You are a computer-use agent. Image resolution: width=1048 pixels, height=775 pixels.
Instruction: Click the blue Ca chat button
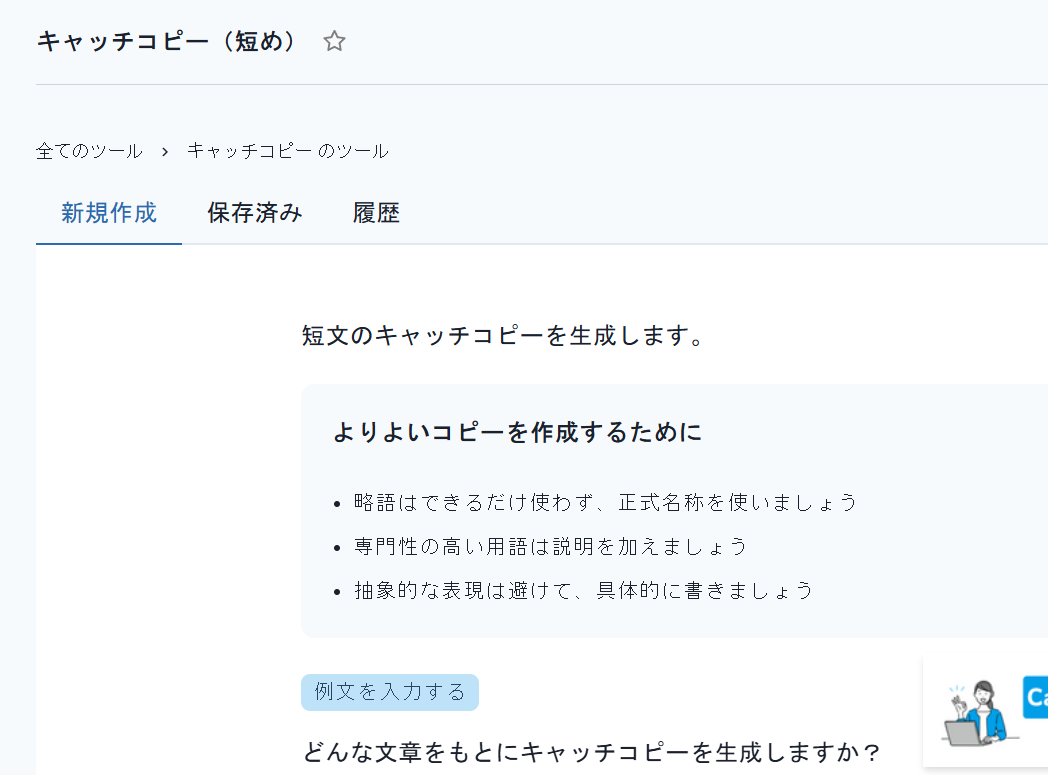click(1035, 697)
